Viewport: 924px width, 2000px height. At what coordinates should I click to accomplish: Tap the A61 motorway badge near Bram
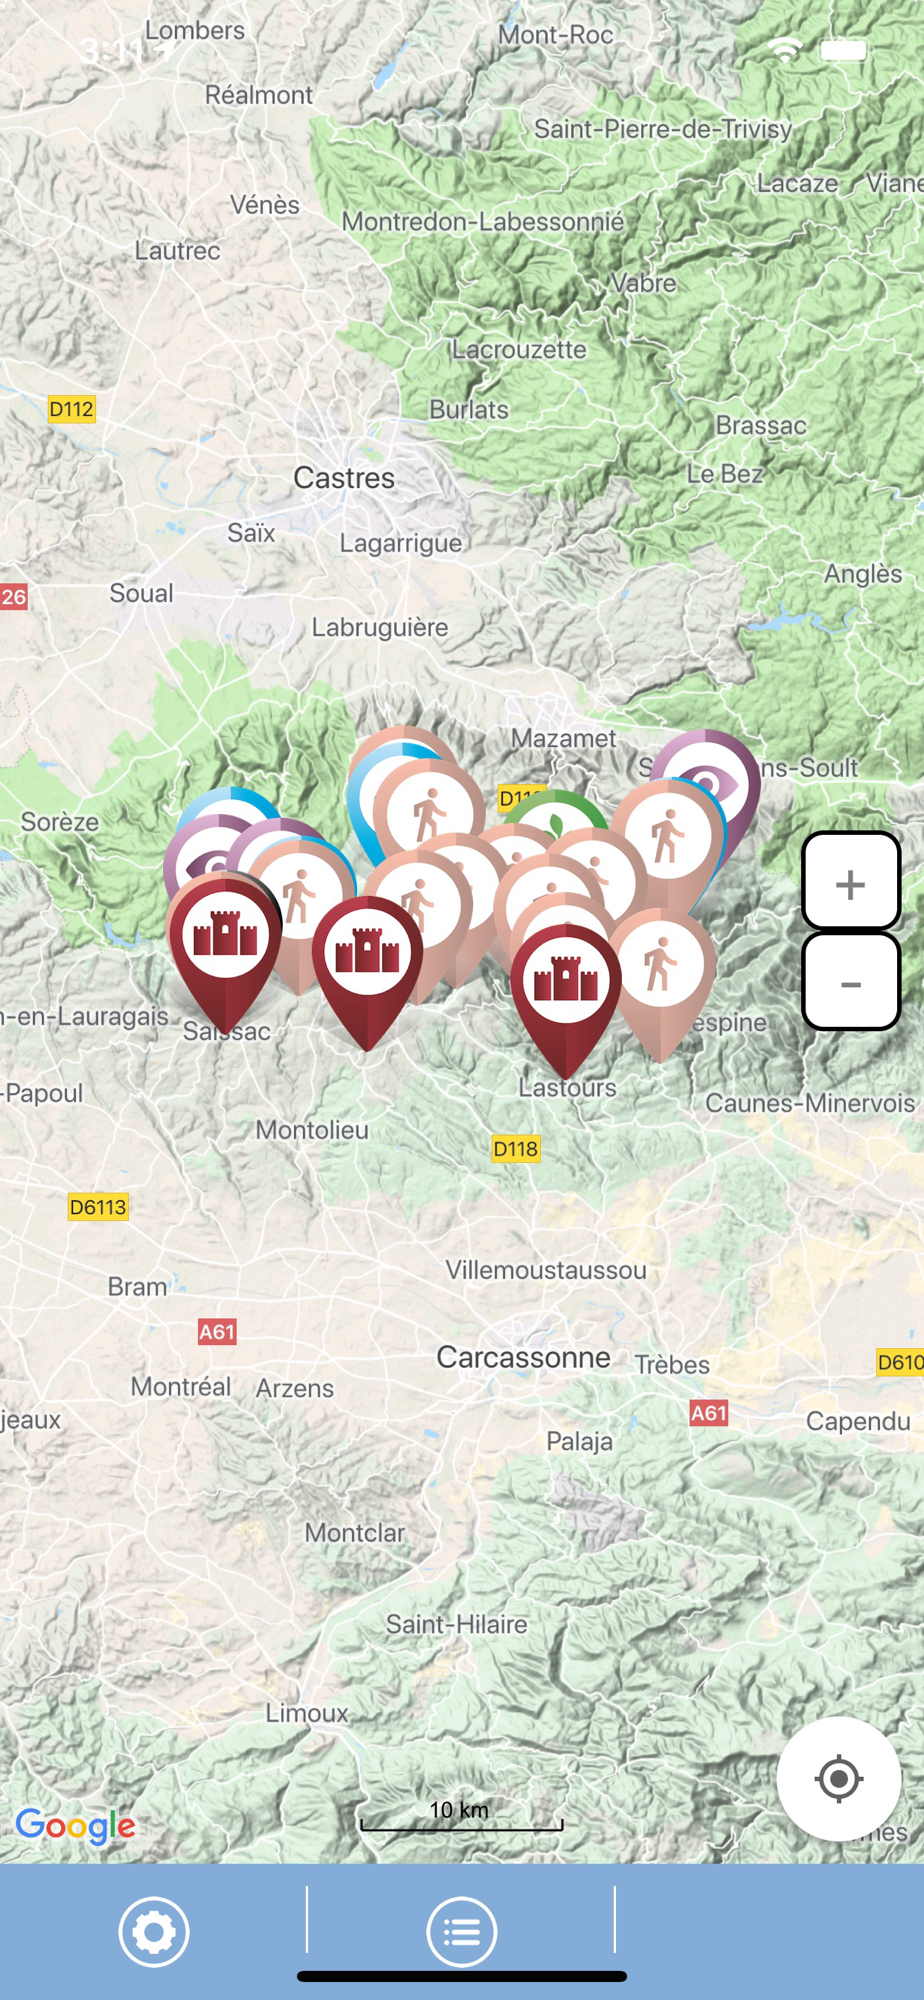[217, 1332]
